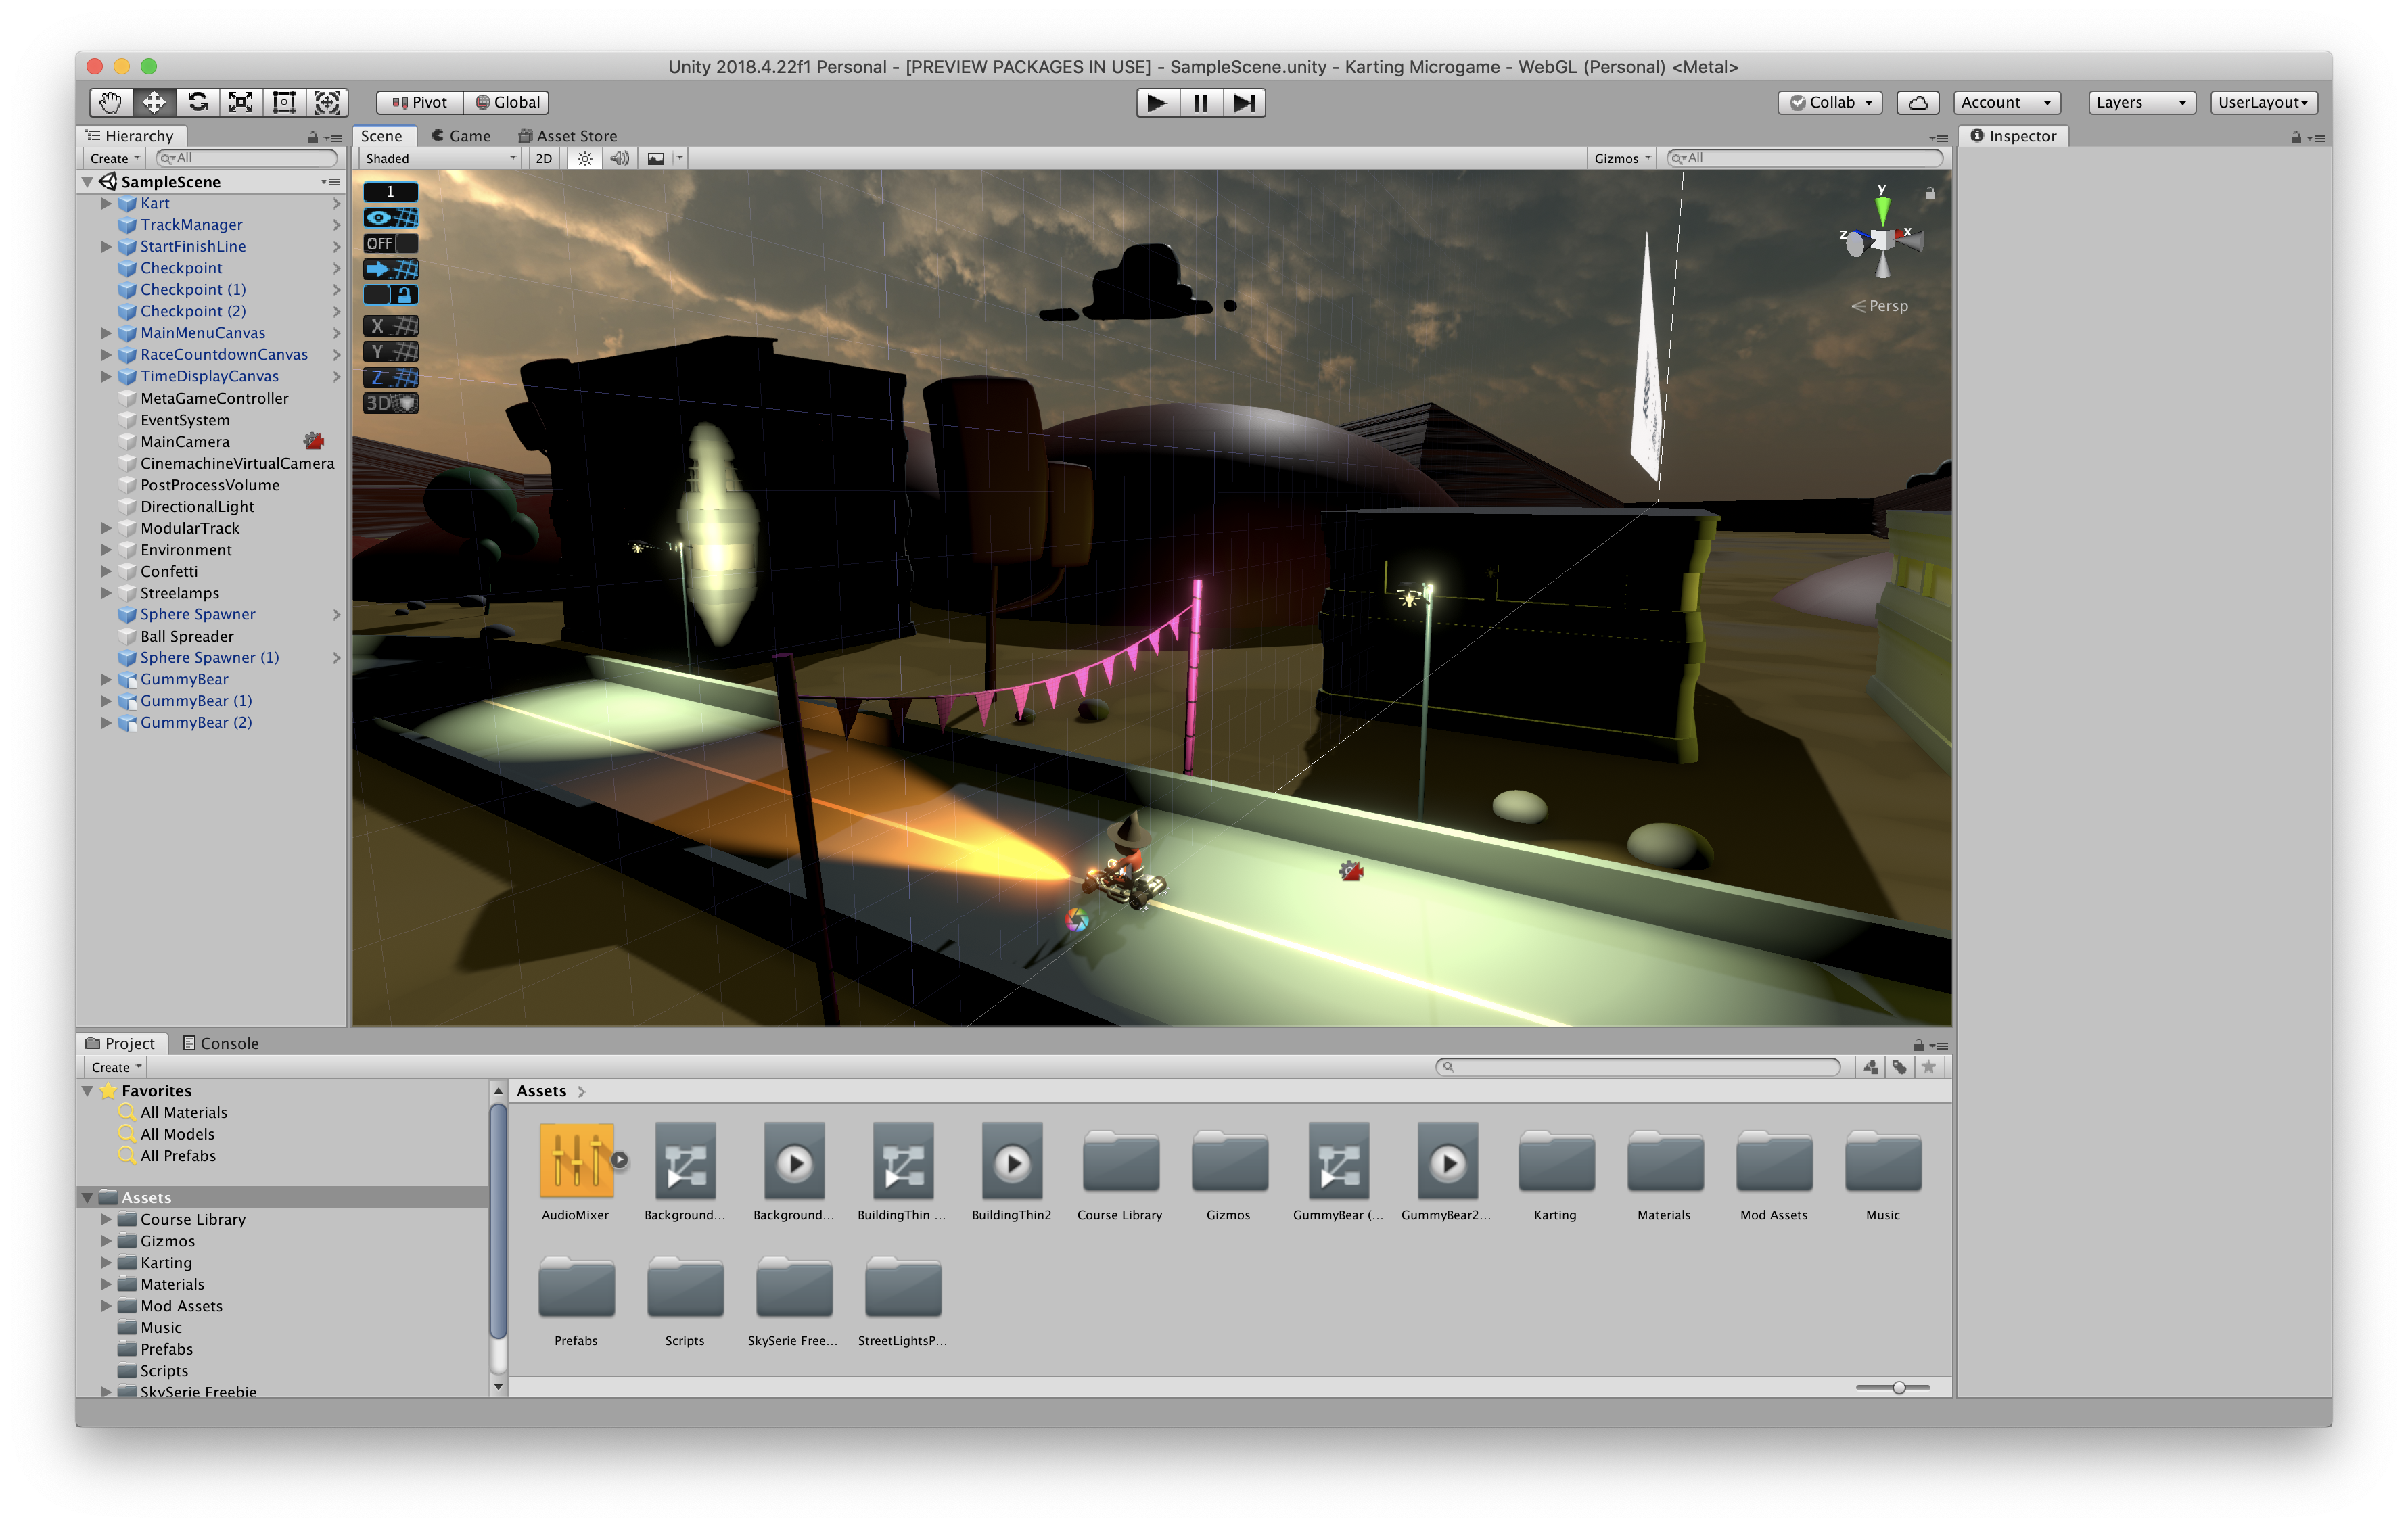The image size is (2408, 1527).
Task: Switch to the Game tab
Action: tap(461, 136)
